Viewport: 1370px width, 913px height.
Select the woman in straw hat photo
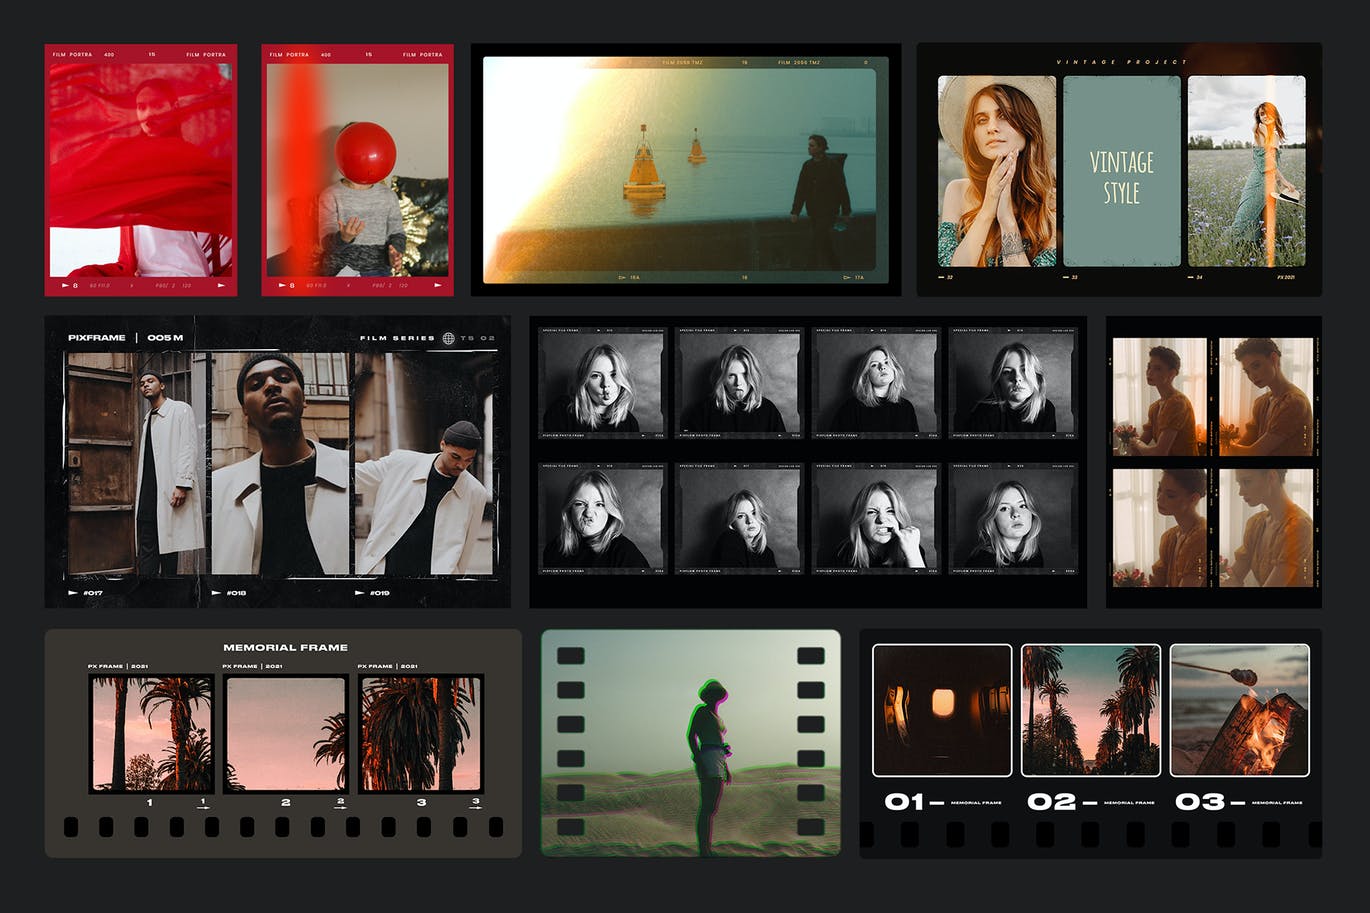coord(997,172)
